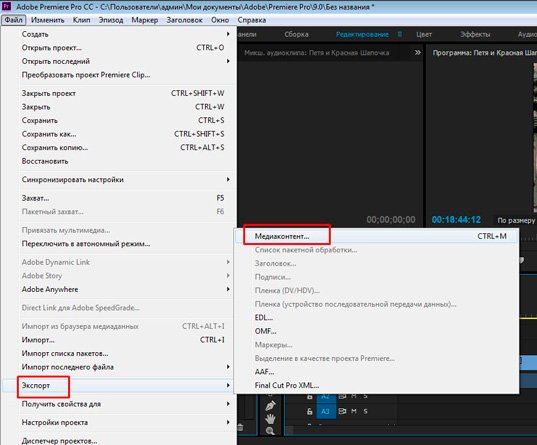This screenshot has width=537, height=445.
Task: Expand the Adobe Anywhere submenu
Action: pos(119,289)
